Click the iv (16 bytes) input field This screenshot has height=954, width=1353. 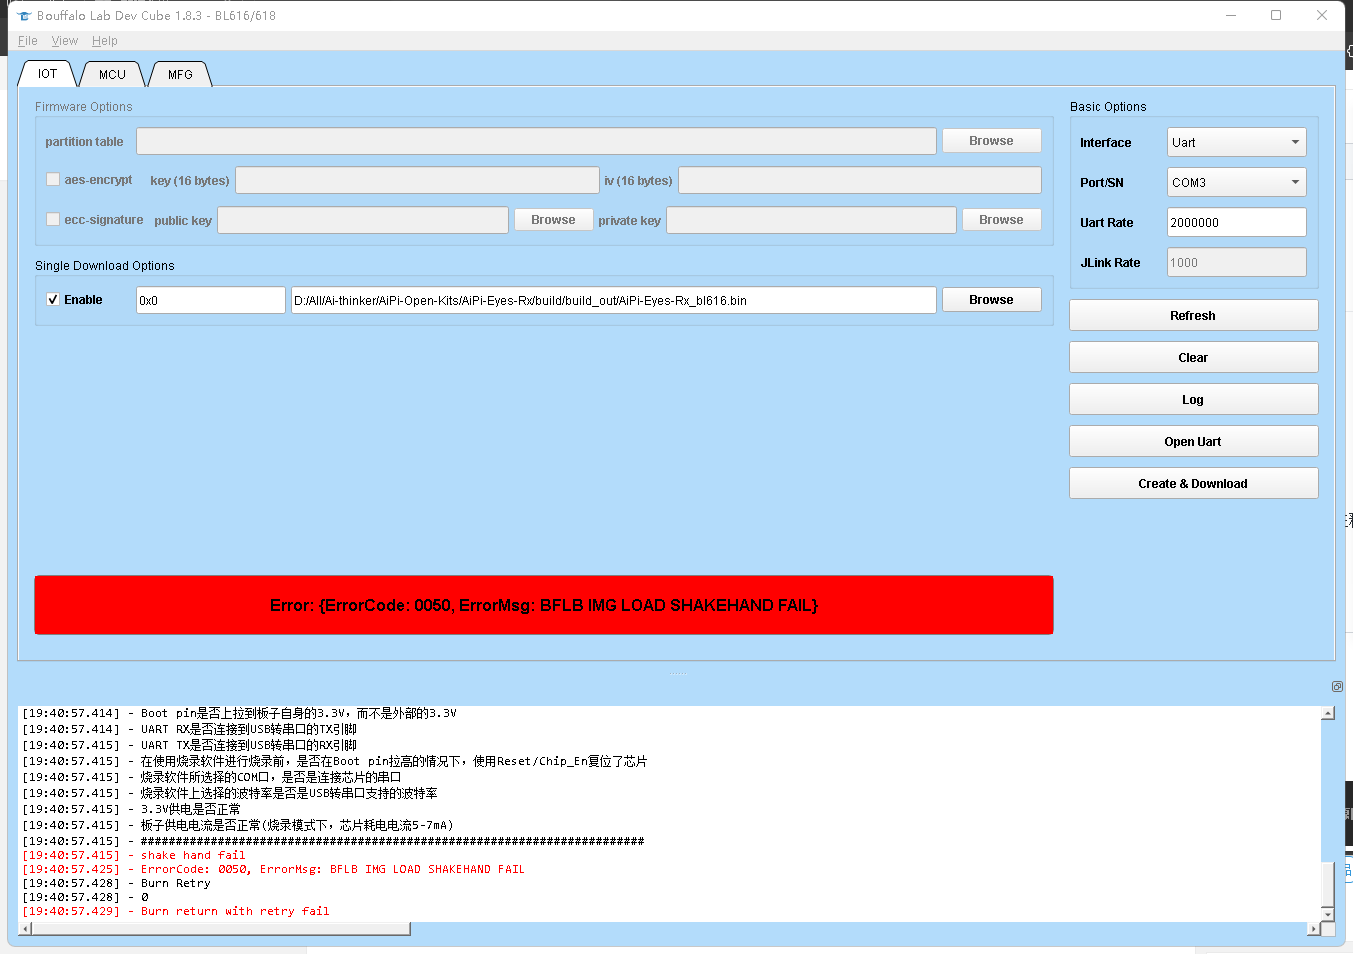(x=860, y=180)
